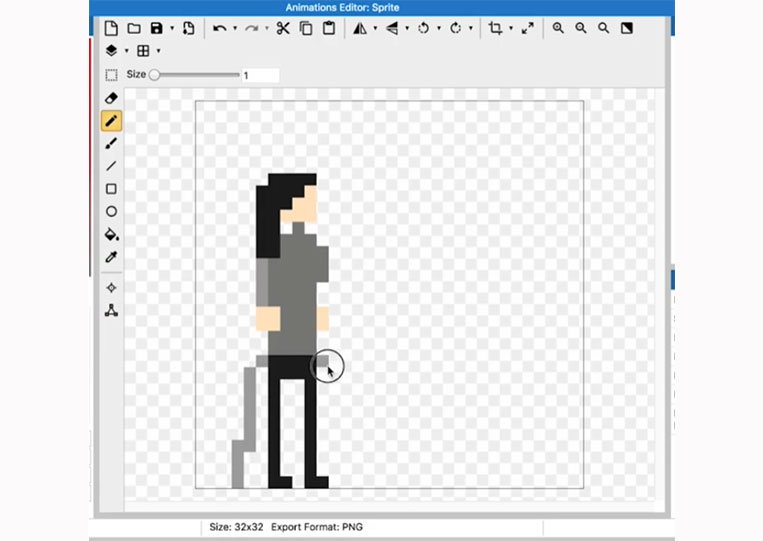Select the rectangular selection tool
This screenshot has width=763, height=541.
[111, 75]
